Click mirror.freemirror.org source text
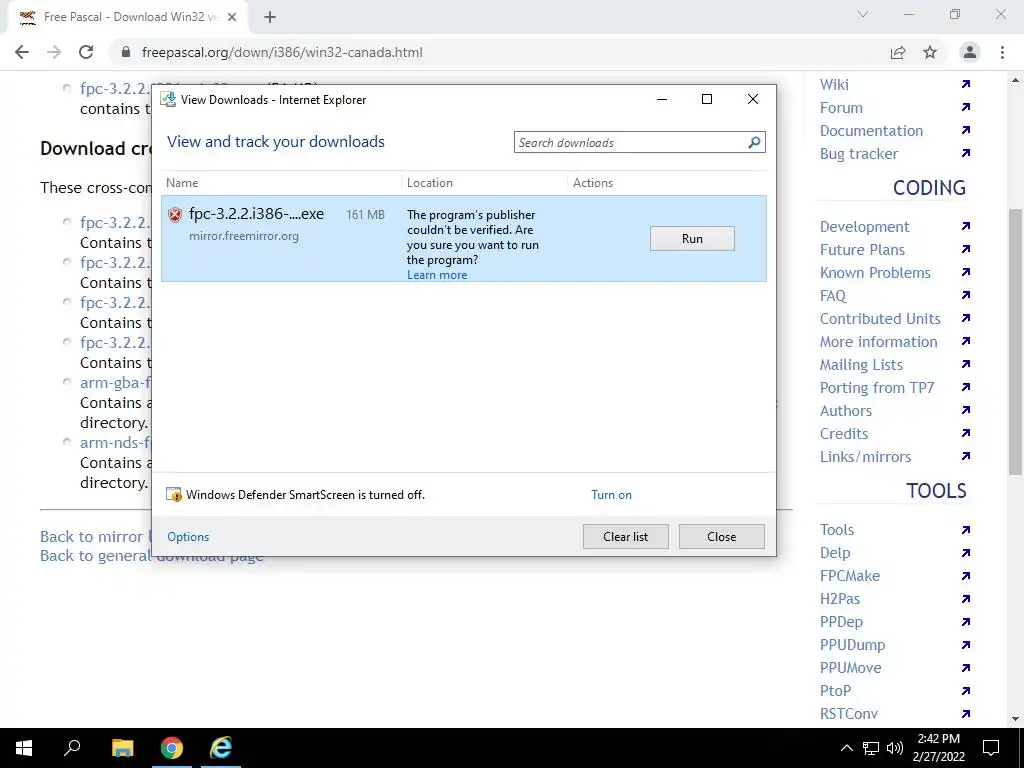1024x768 pixels. (244, 236)
